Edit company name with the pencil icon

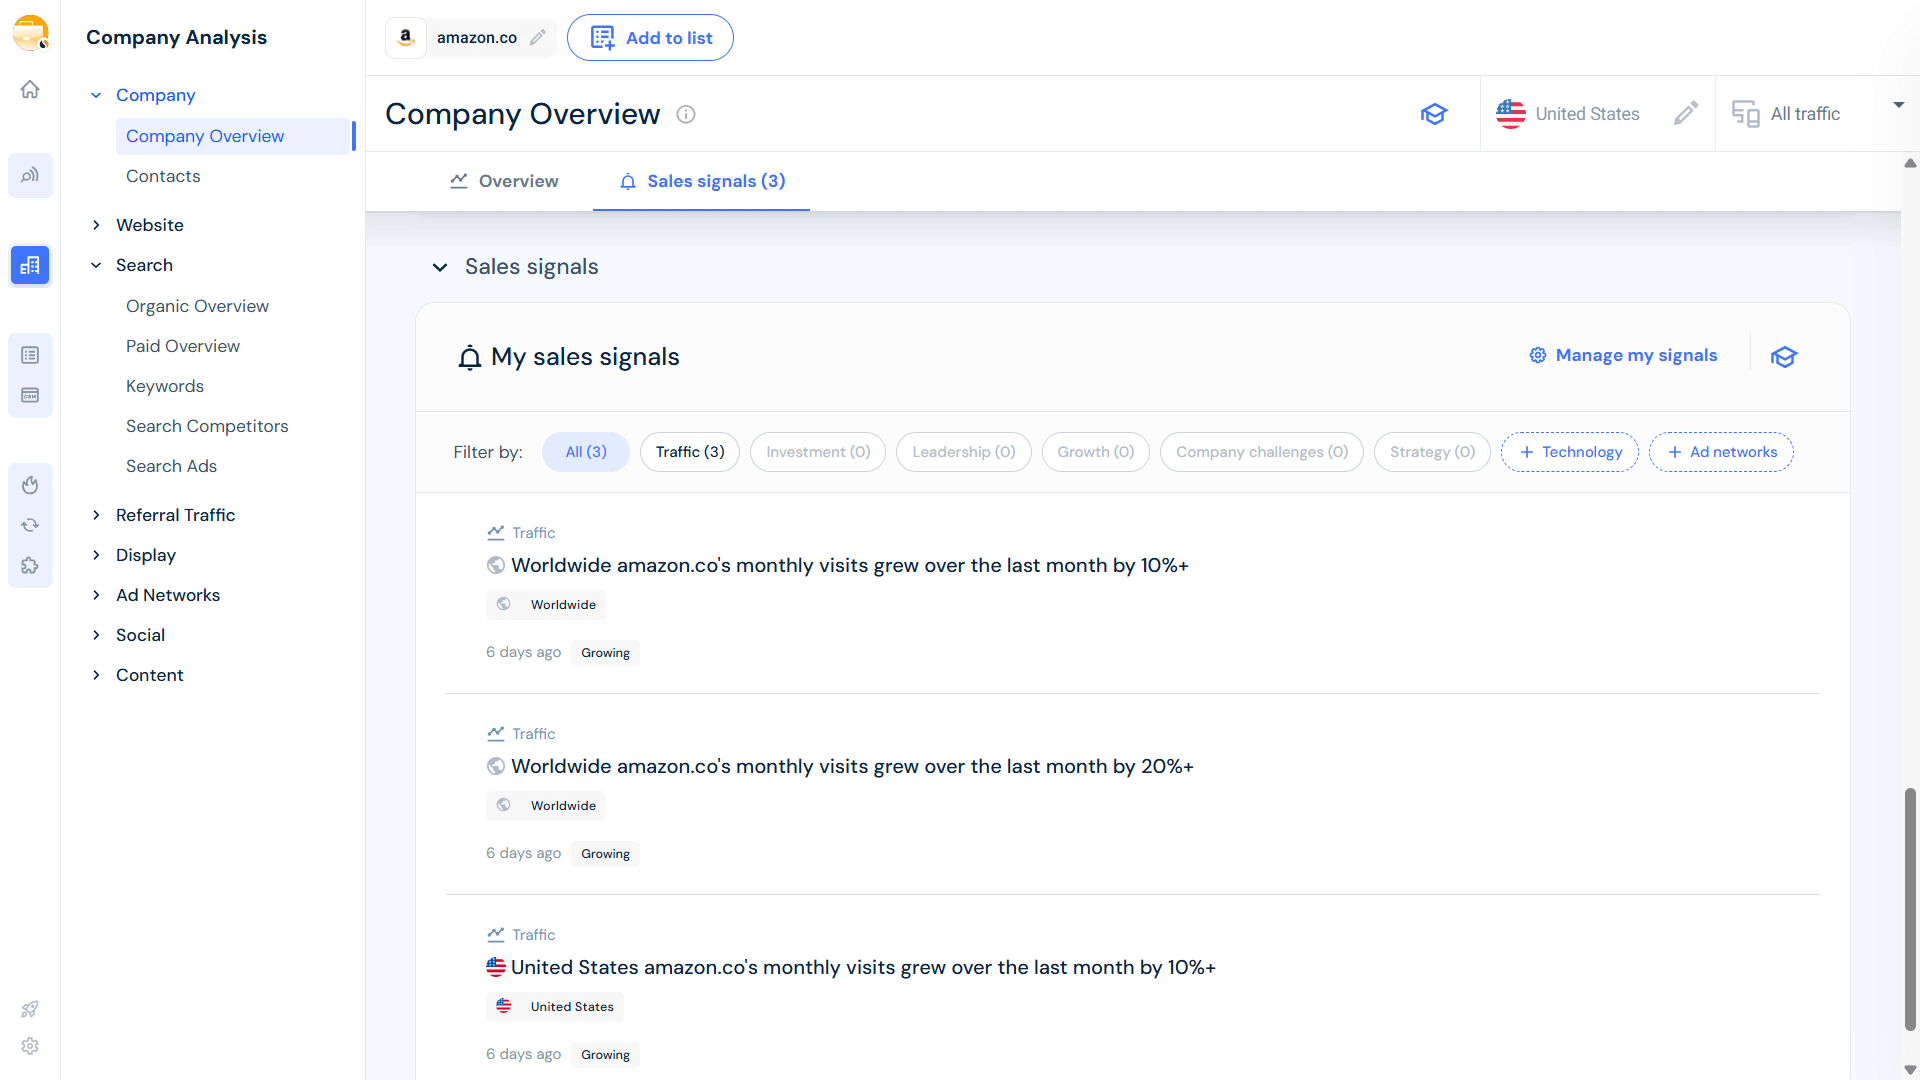(x=538, y=37)
